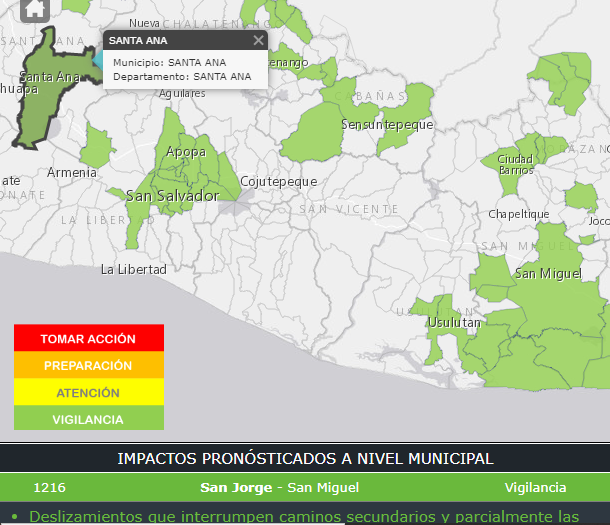Click the yellow Atención legend swatch
Image resolution: width=610 pixels, height=525 pixels.
89,393
